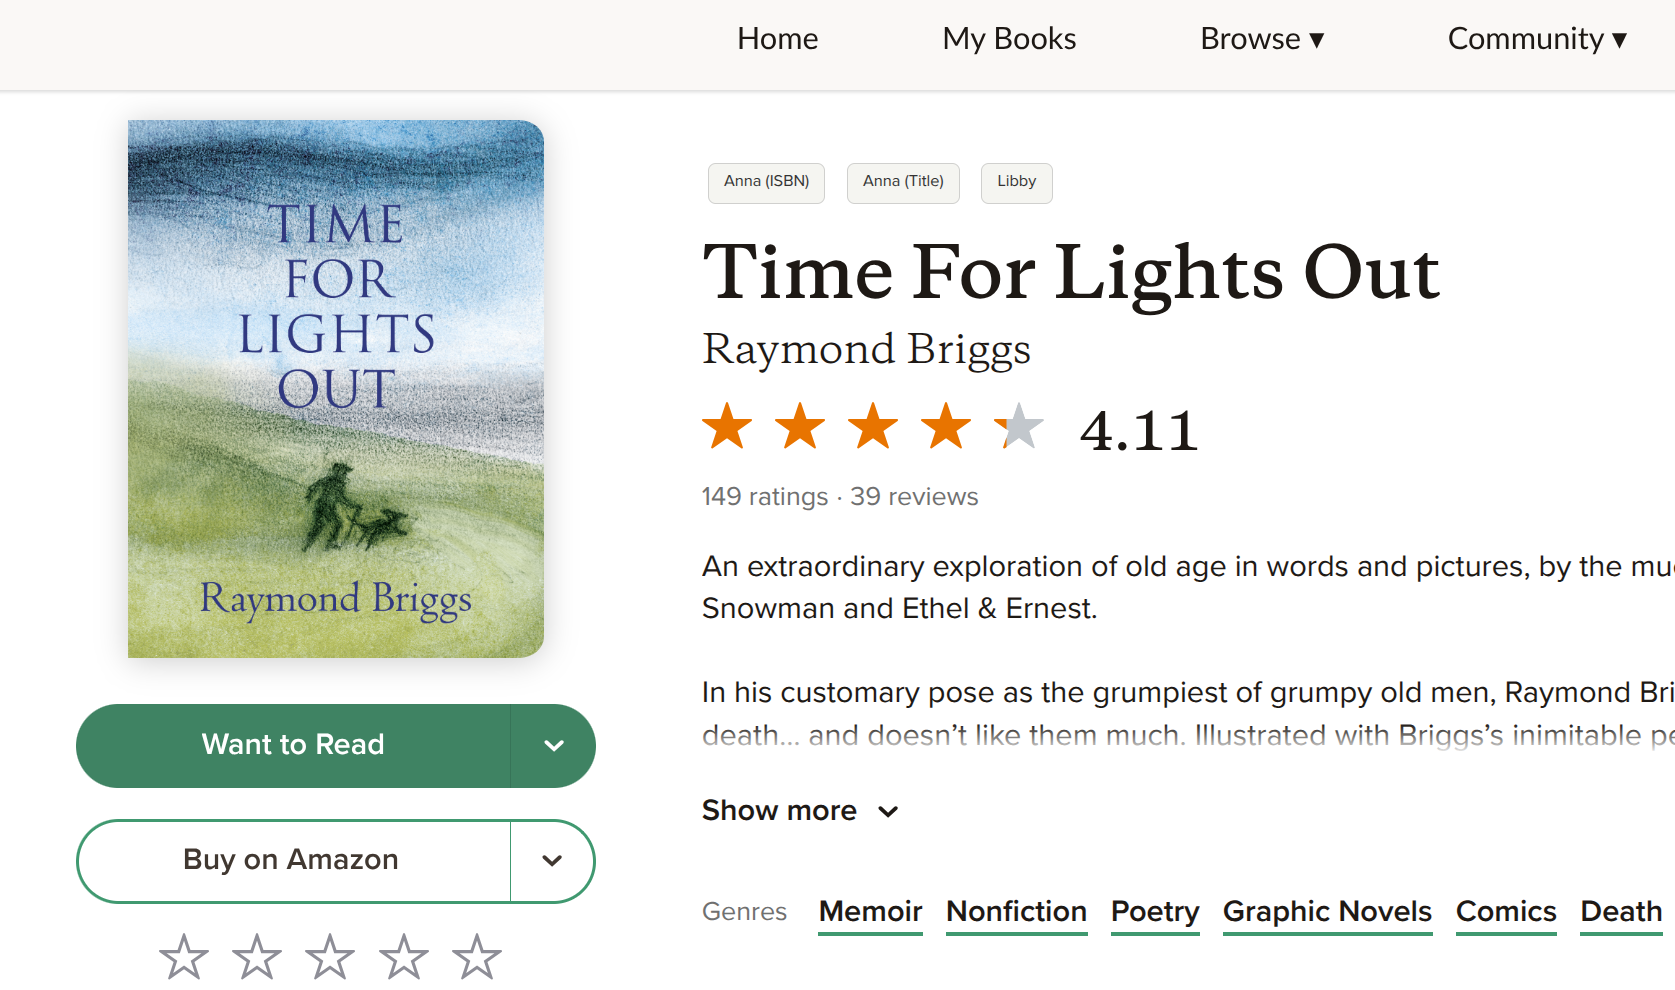The width and height of the screenshot is (1675, 990).
Task: Expand the Community dropdown
Action: (x=1537, y=39)
